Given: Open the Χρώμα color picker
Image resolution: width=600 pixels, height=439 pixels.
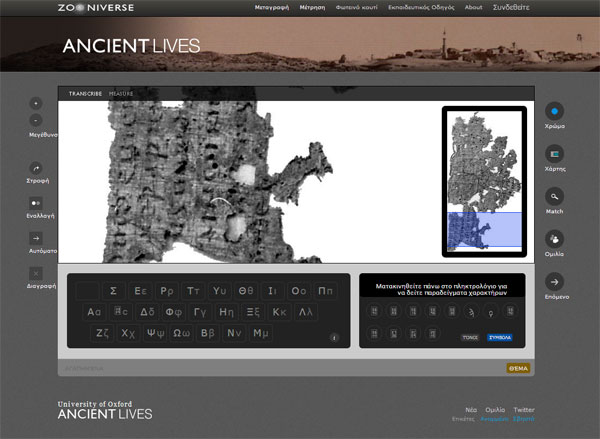Looking at the screenshot, I should (x=555, y=111).
